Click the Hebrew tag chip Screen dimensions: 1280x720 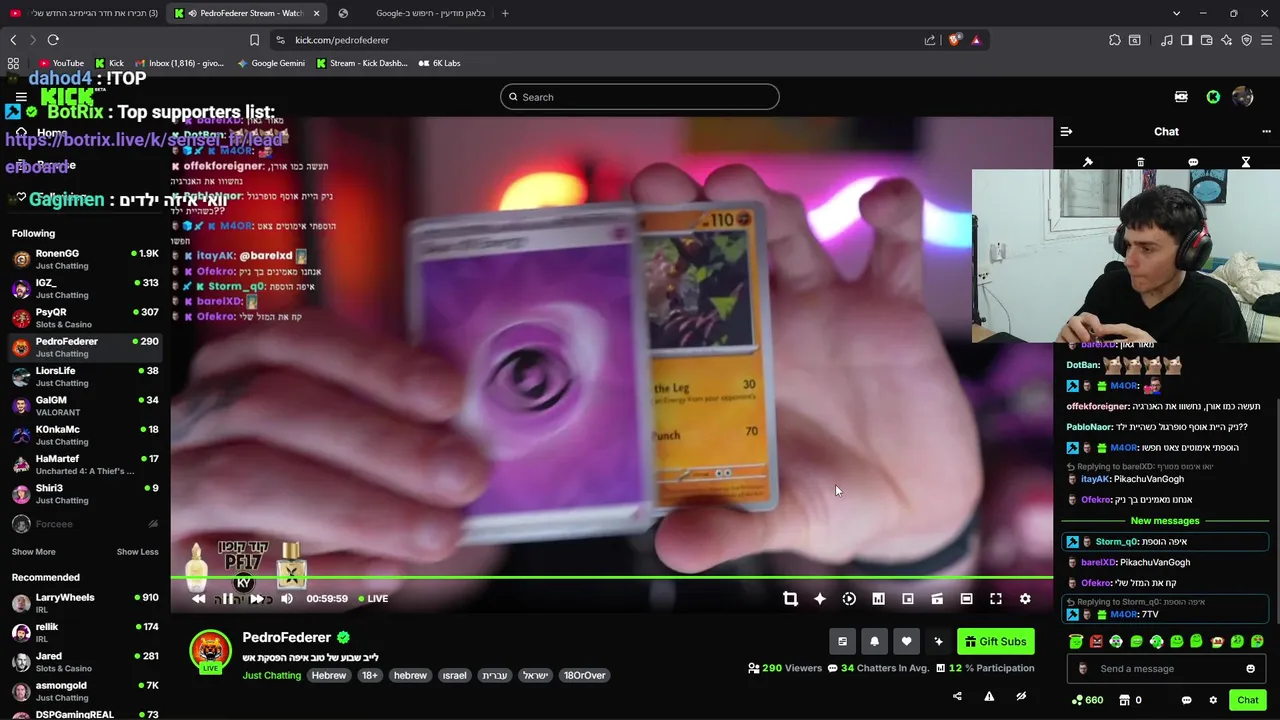coord(328,676)
